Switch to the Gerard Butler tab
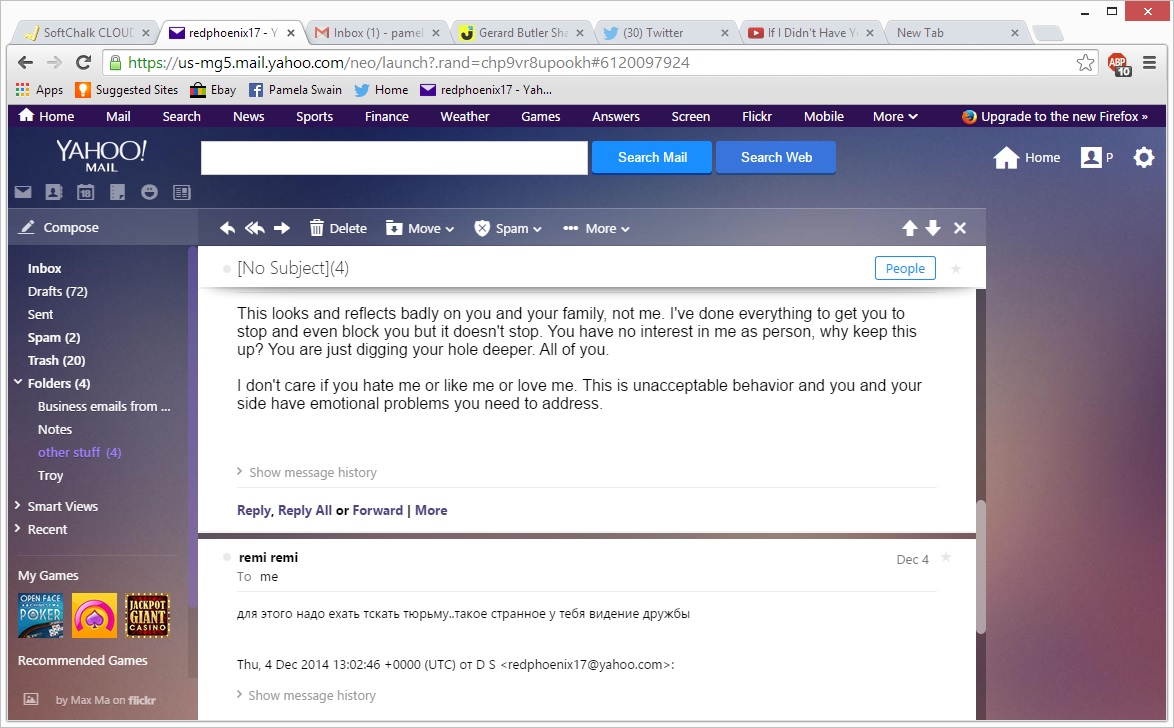 click(x=522, y=33)
